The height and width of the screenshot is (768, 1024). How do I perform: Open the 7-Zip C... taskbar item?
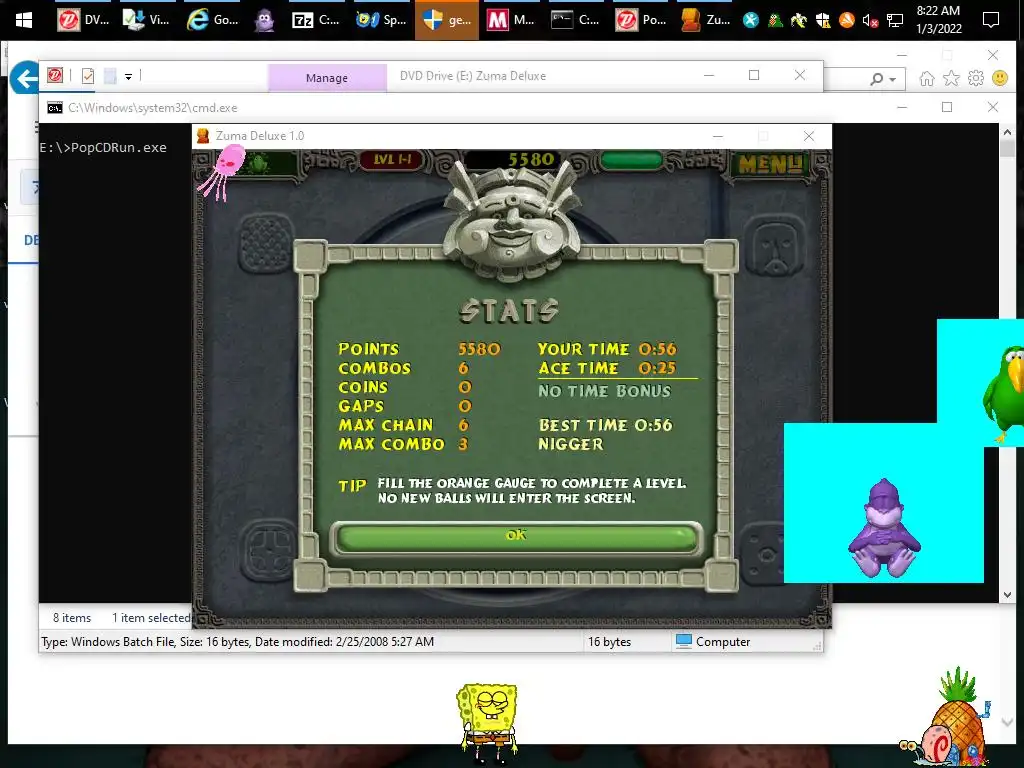click(317, 20)
